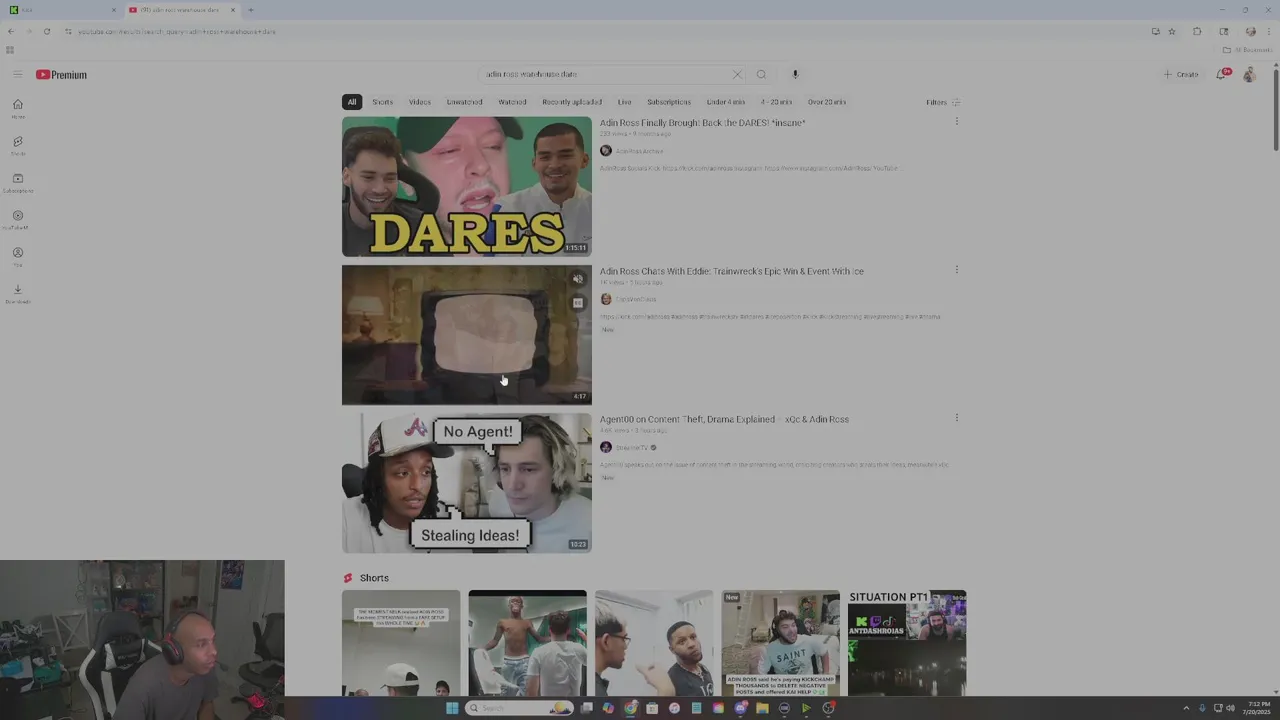Open Shorts in the sidebar
1280x720 pixels.
point(17,146)
